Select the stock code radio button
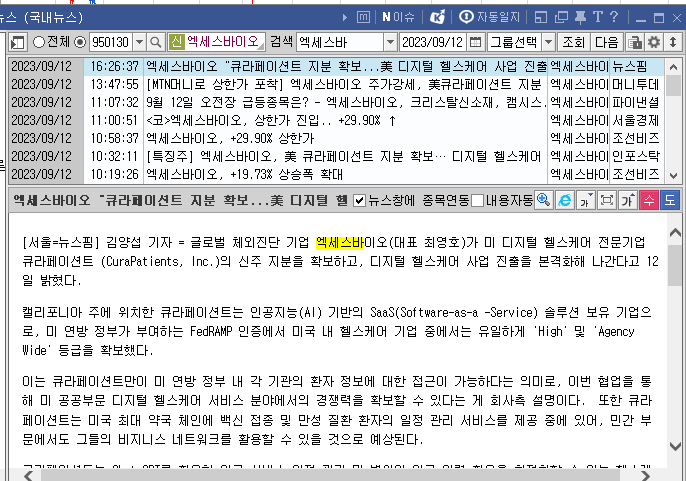The width and height of the screenshot is (686, 481). (x=80, y=42)
